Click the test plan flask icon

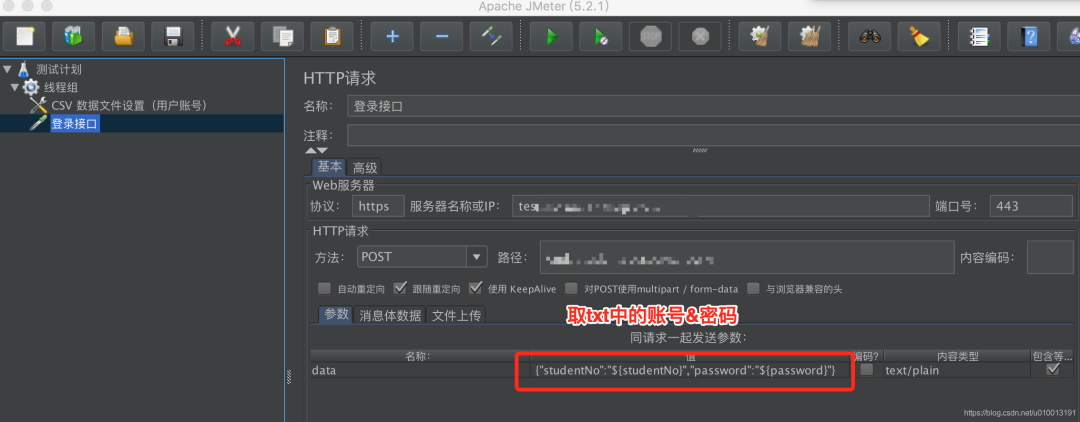[24, 70]
